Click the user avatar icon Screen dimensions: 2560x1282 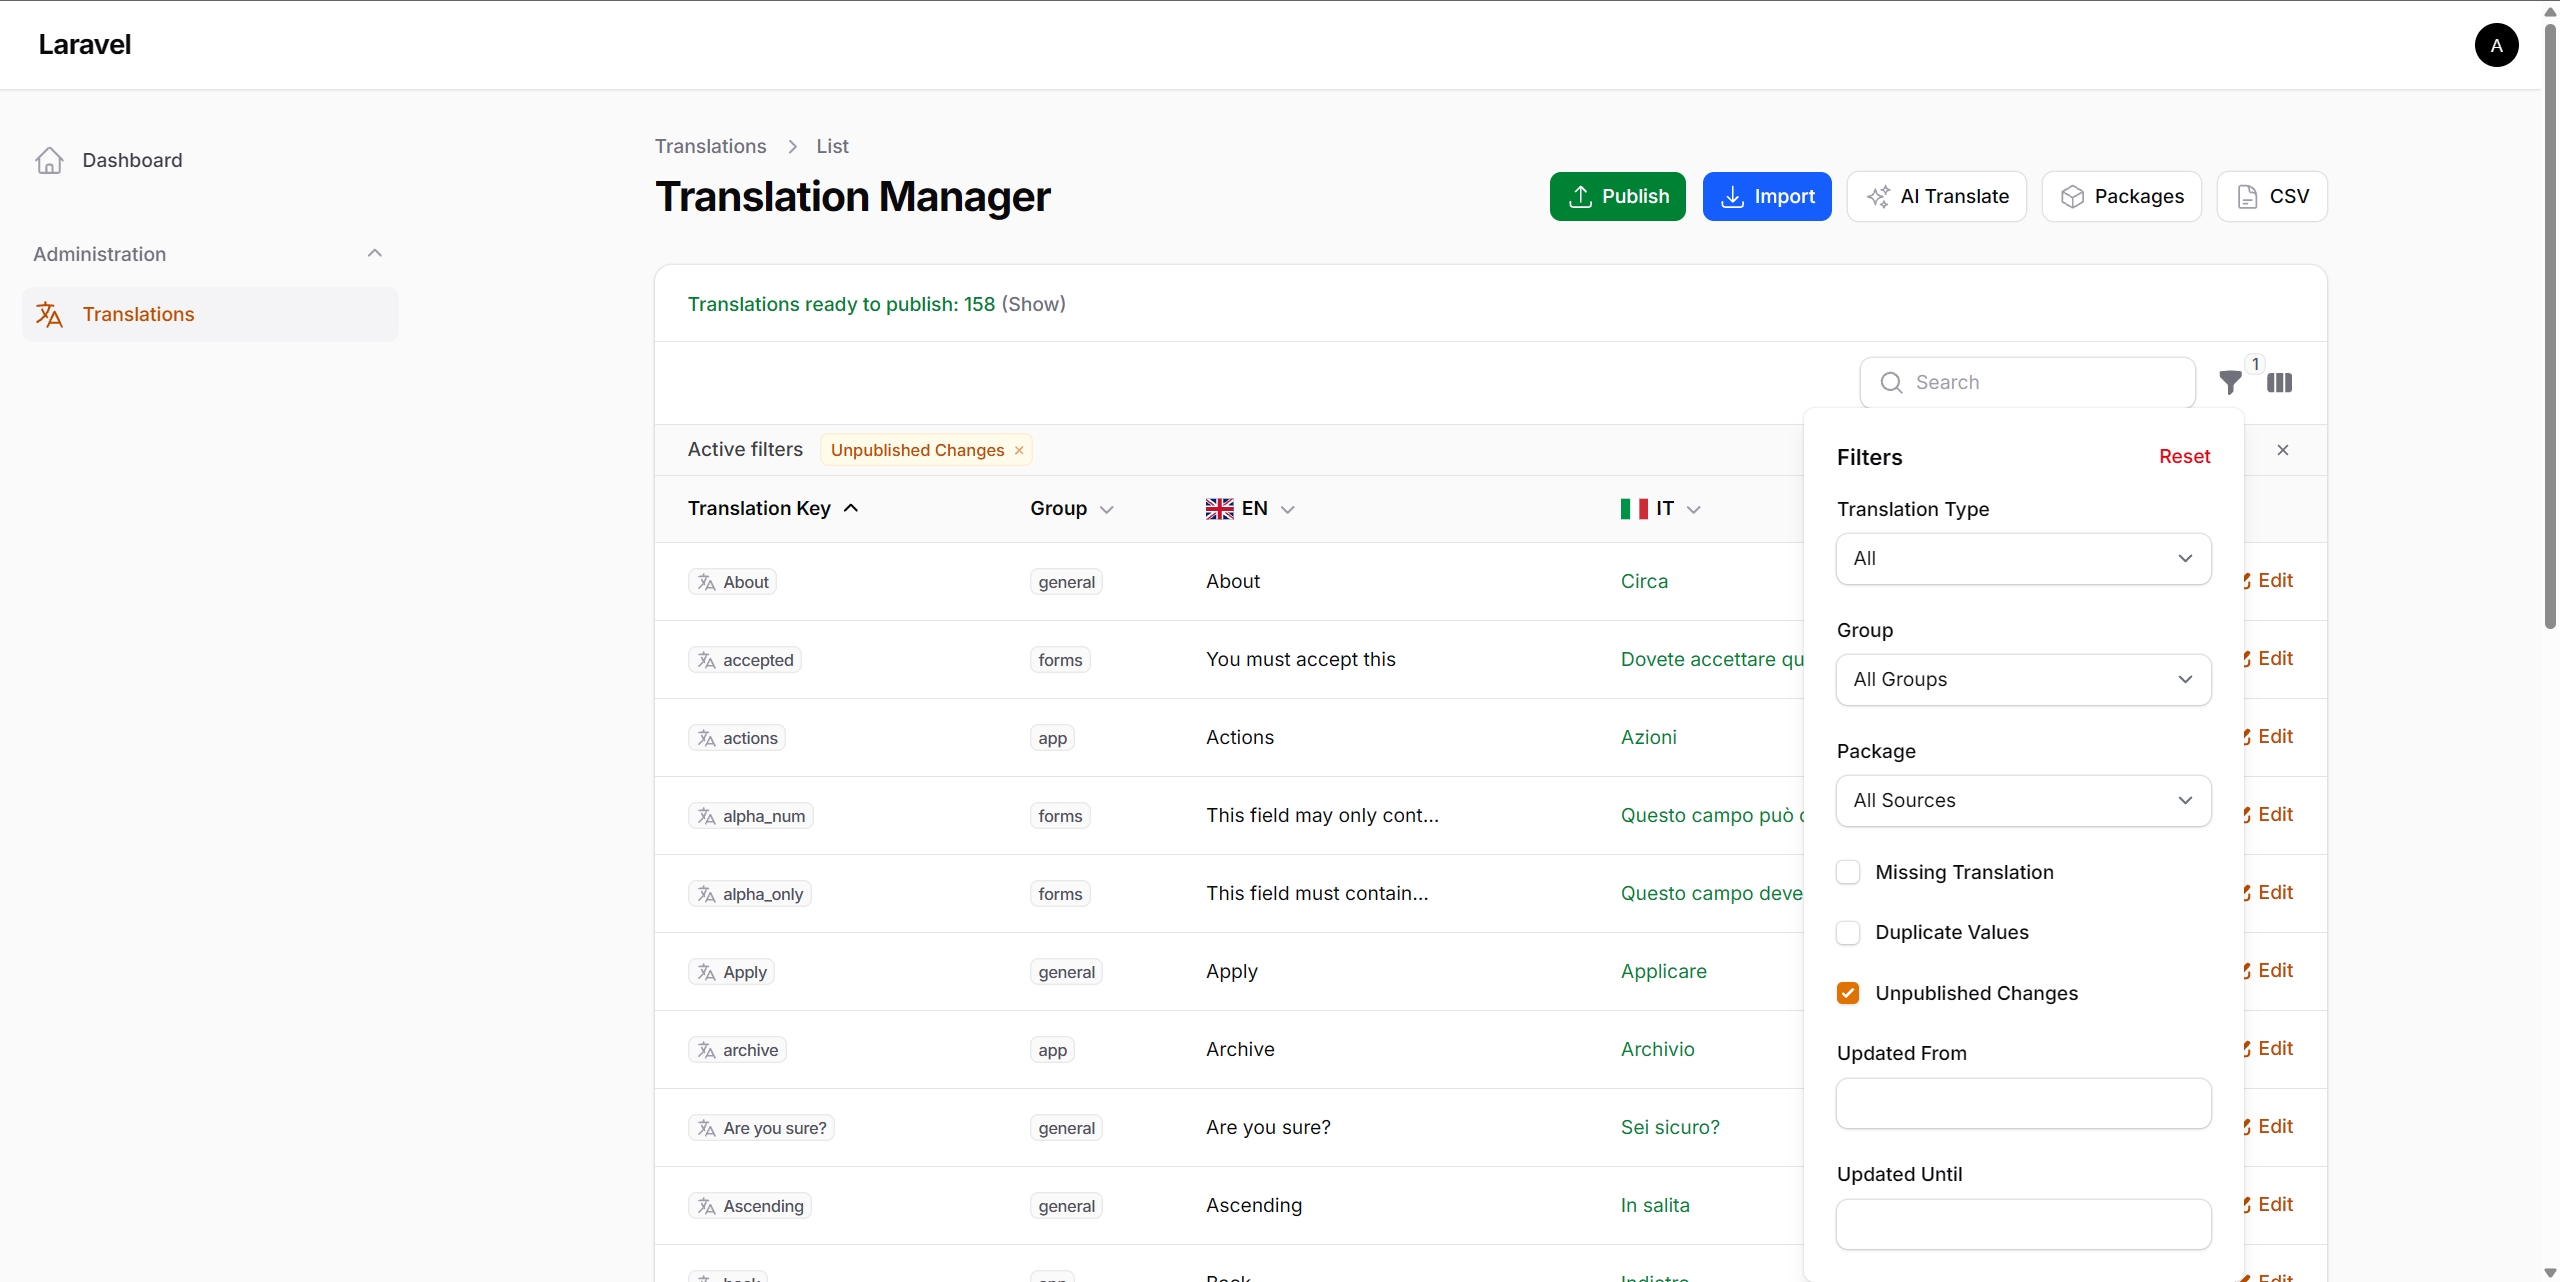[2496, 45]
